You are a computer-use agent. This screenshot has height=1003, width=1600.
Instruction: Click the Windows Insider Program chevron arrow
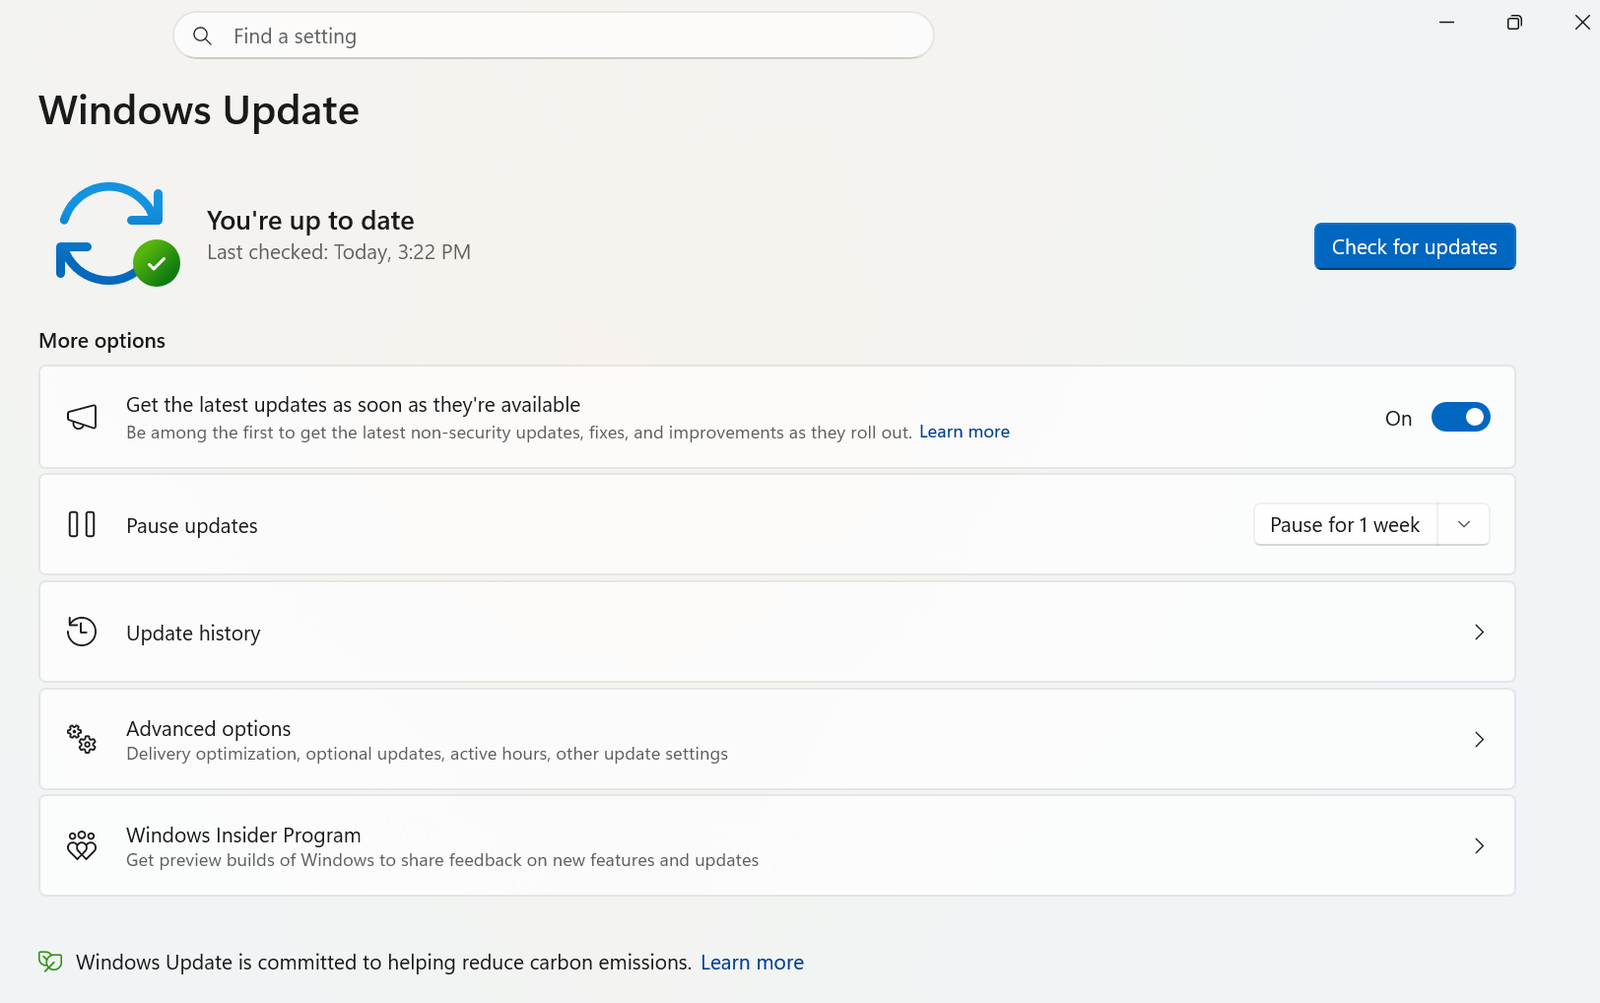tap(1479, 846)
